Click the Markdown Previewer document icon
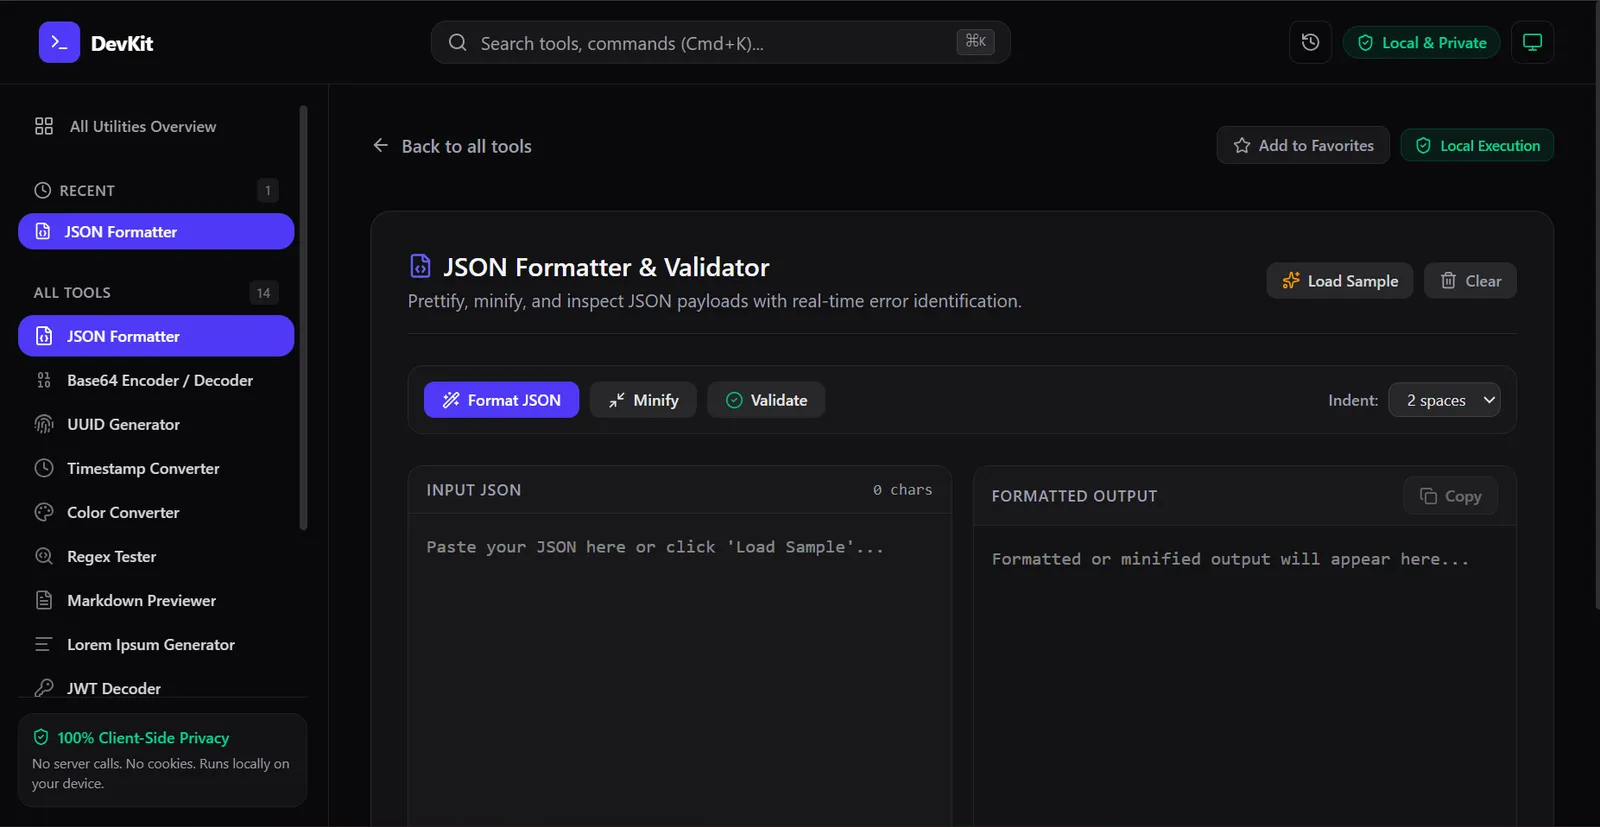The image size is (1600, 827). coord(44,600)
